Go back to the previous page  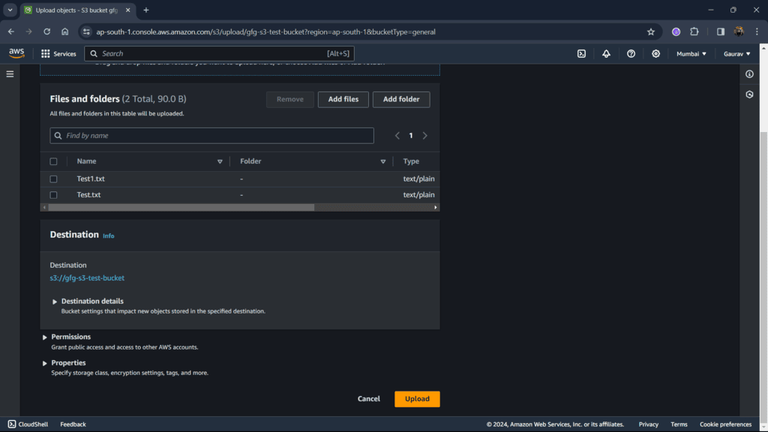(11, 32)
